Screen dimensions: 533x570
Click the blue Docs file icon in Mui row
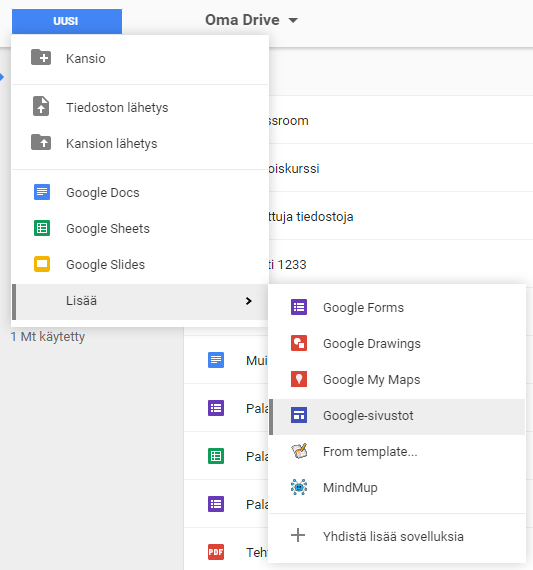pyautogui.click(x=216, y=360)
